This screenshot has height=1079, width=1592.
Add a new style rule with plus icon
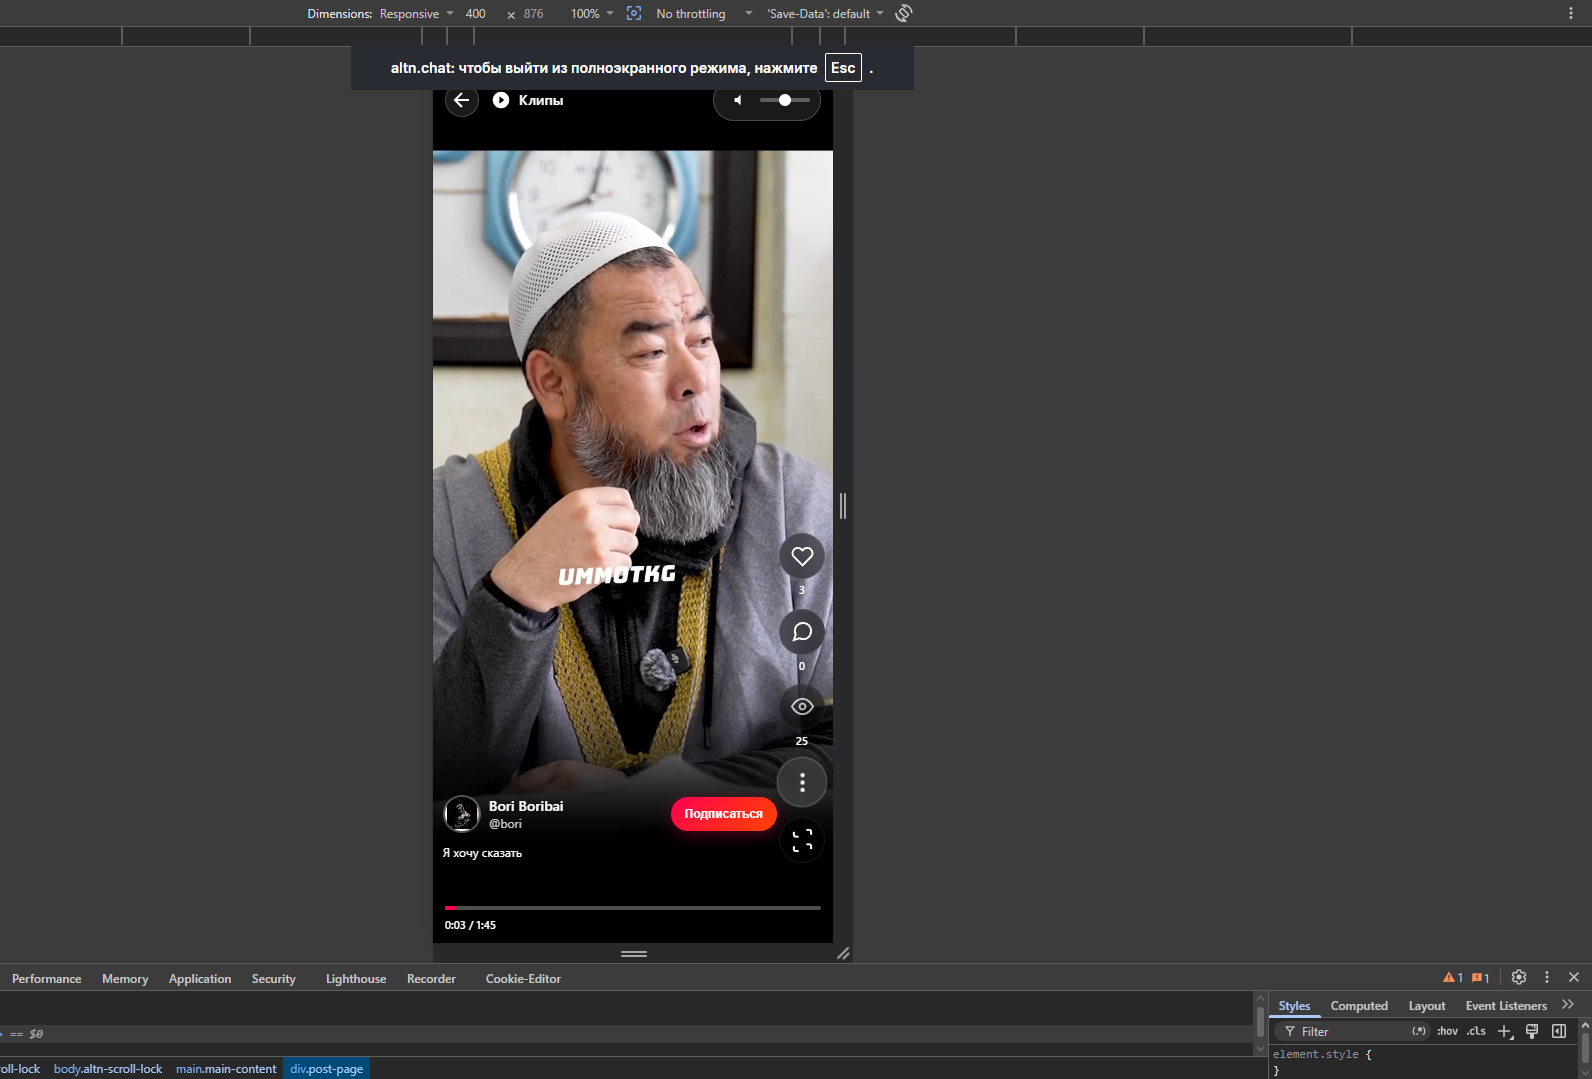click(1505, 1032)
